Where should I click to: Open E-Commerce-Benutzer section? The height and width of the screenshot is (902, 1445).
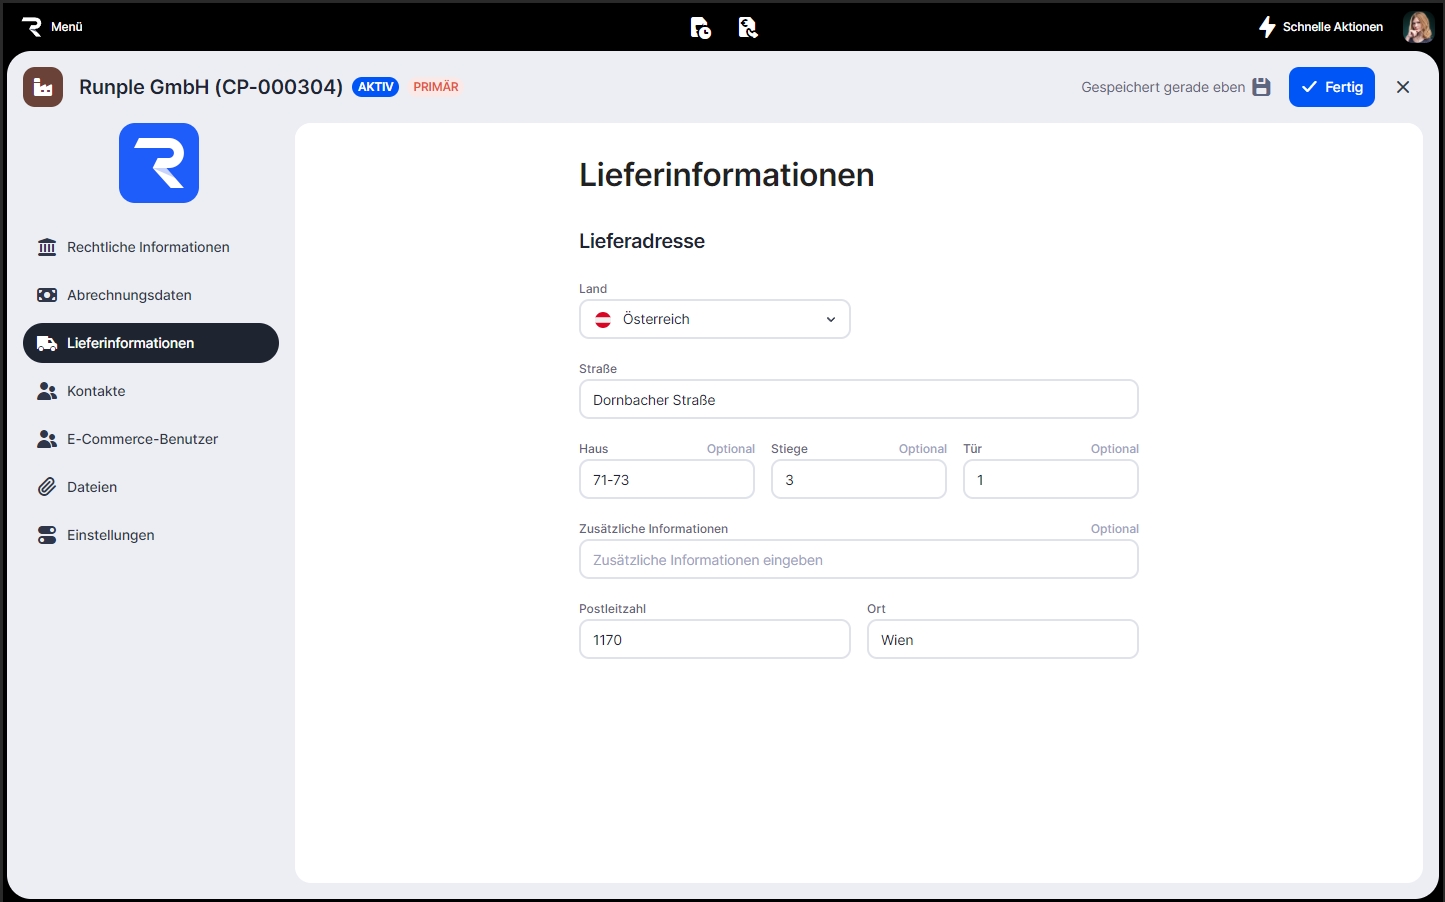click(x=142, y=439)
